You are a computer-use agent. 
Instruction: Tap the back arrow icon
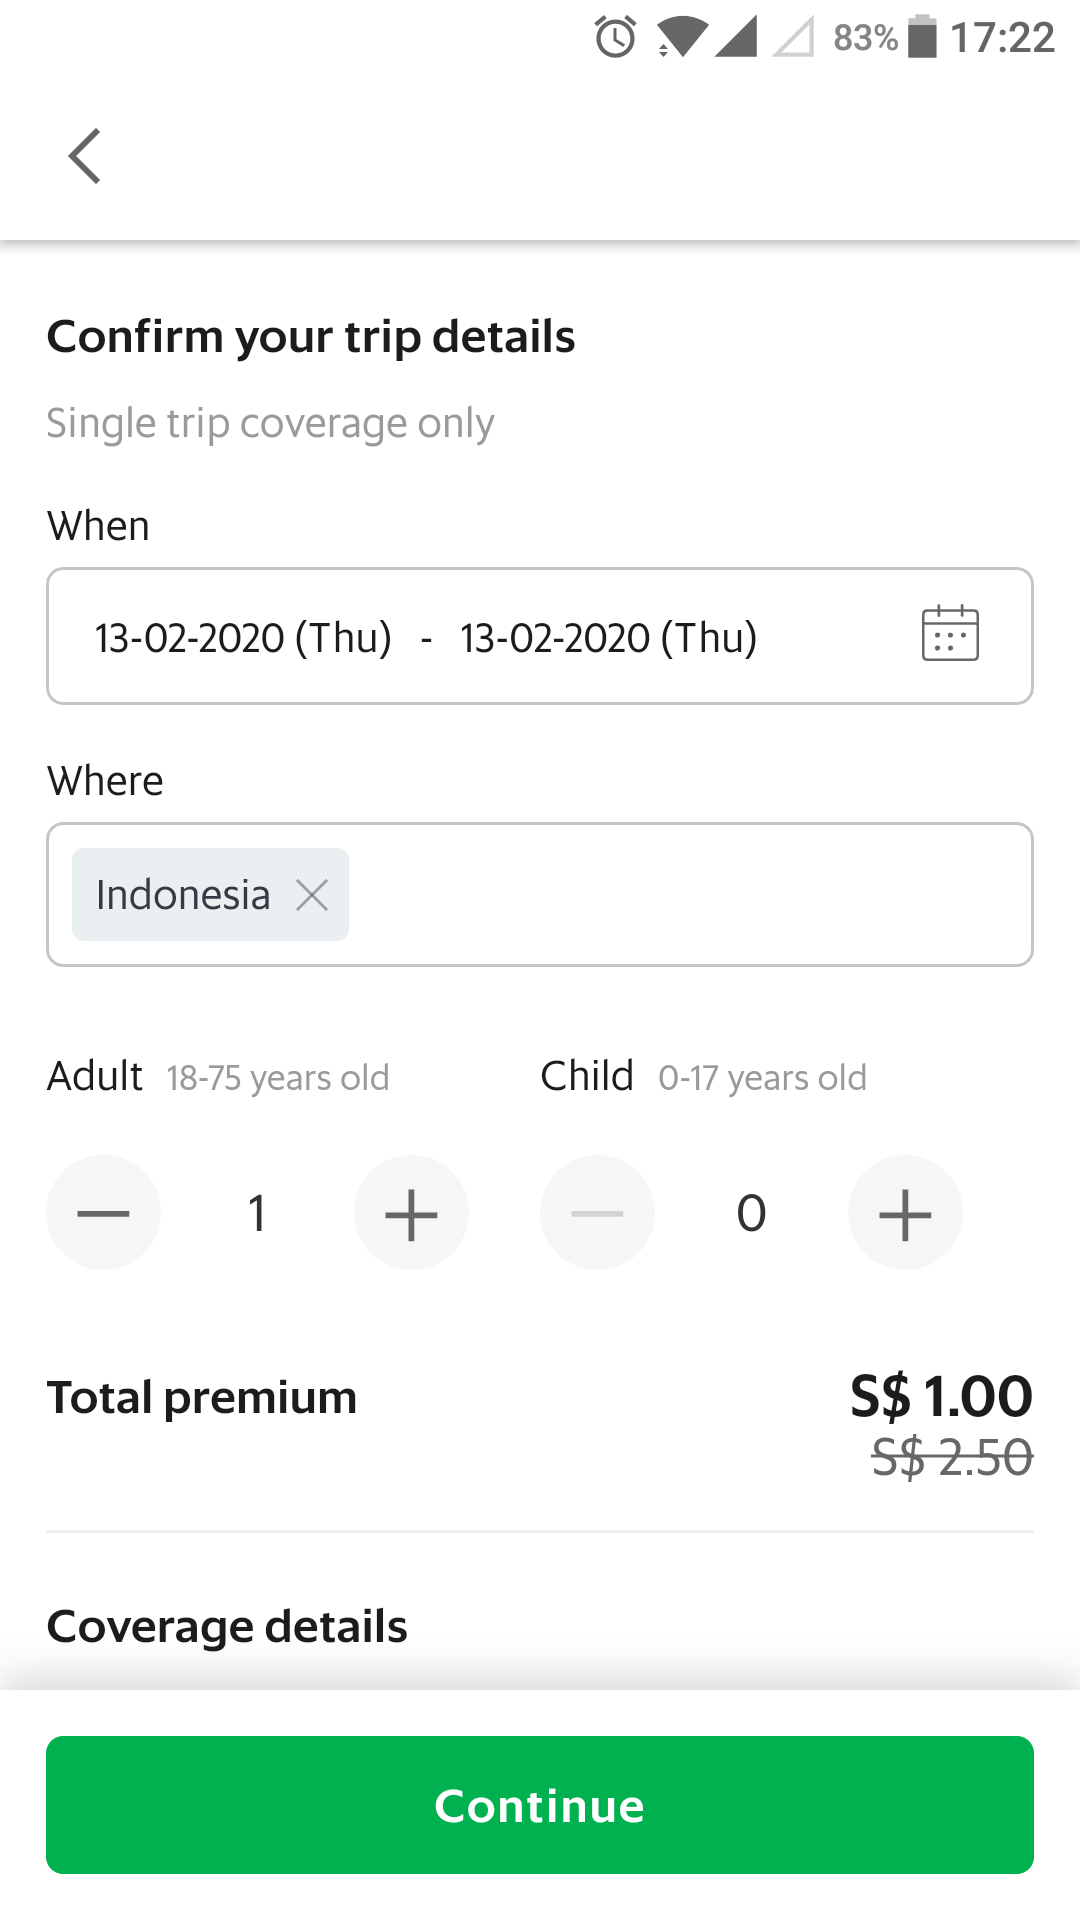85,156
